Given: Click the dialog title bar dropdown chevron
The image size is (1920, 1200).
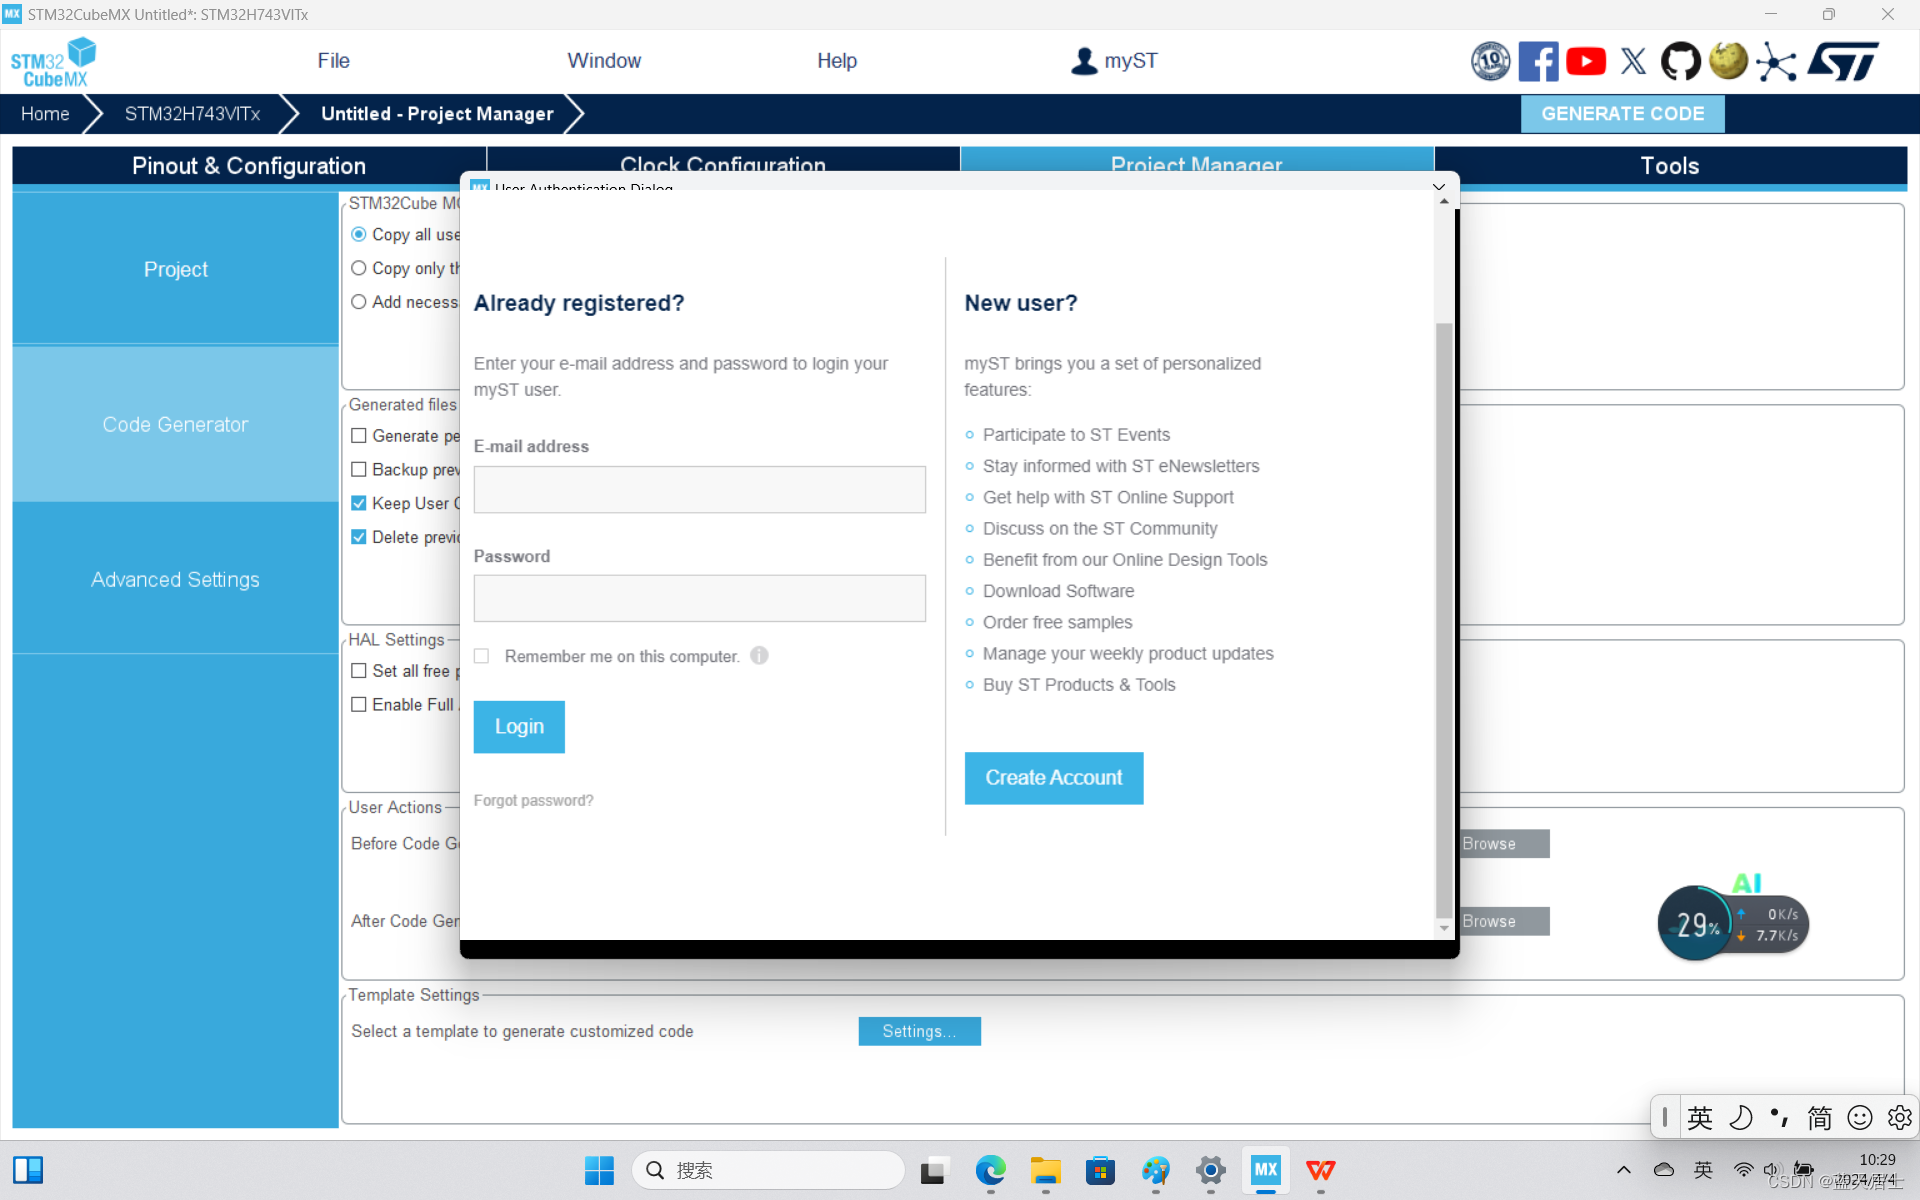Looking at the screenshot, I should (x=1438, y=187).
